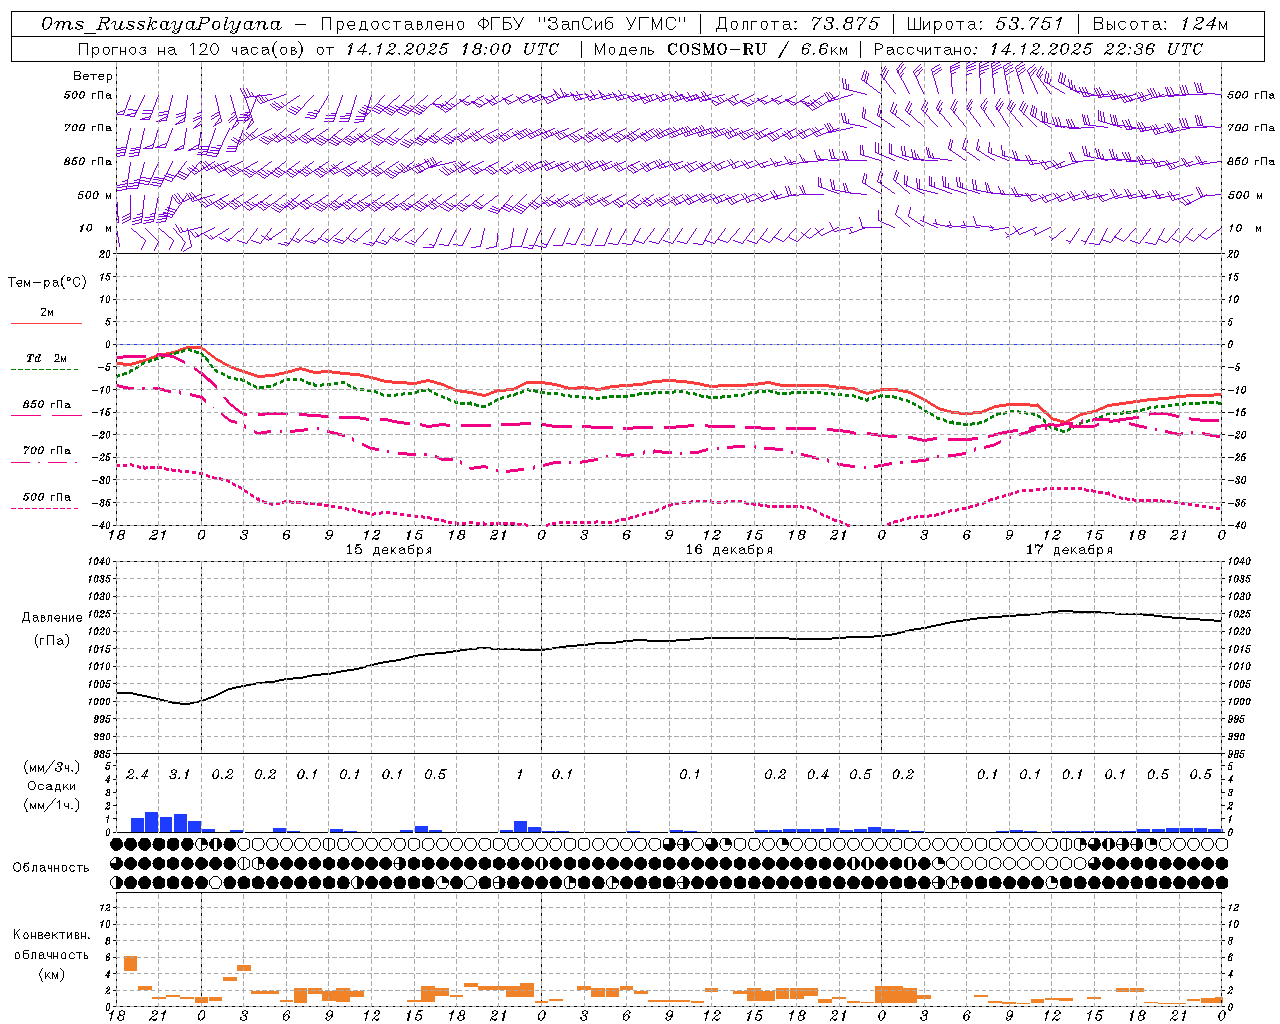Click the 500 гПа temperature legend entry
Viewport: 1280px width, 1024px height.
47,497
